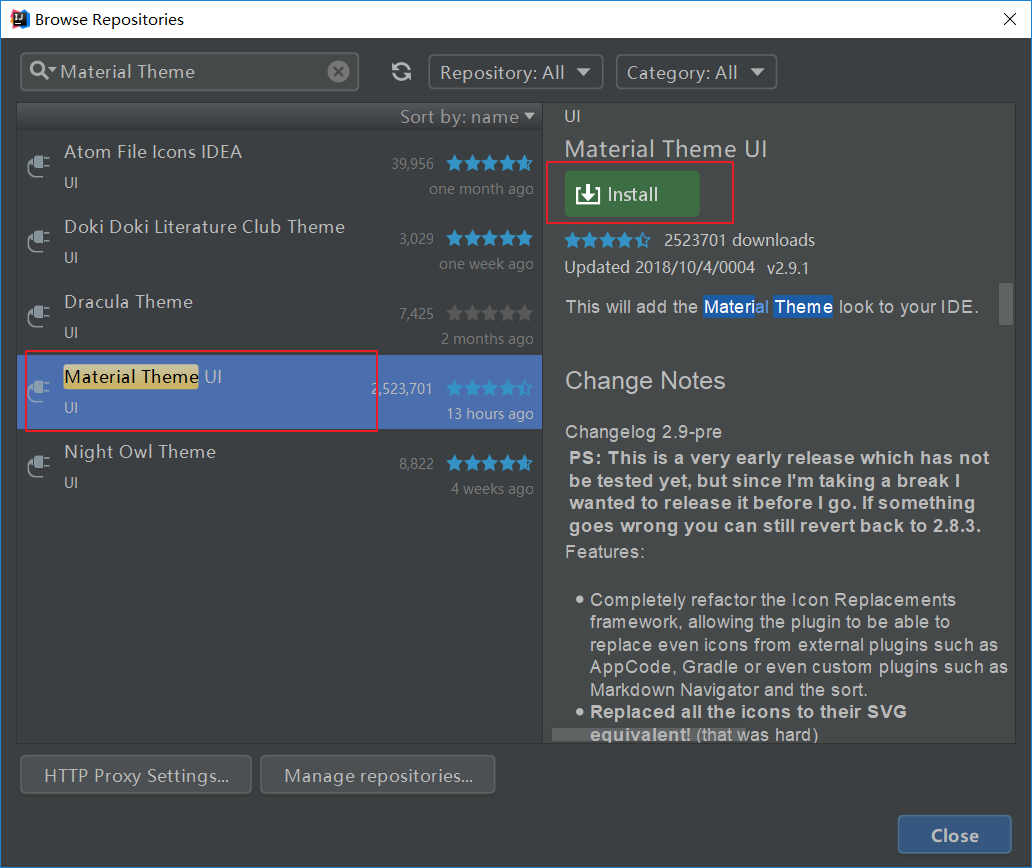The height and width of the screenshot is (868, 1032).
Task: Click the '13 hours ago' timestamp
Action: click(x=490, y=414)
